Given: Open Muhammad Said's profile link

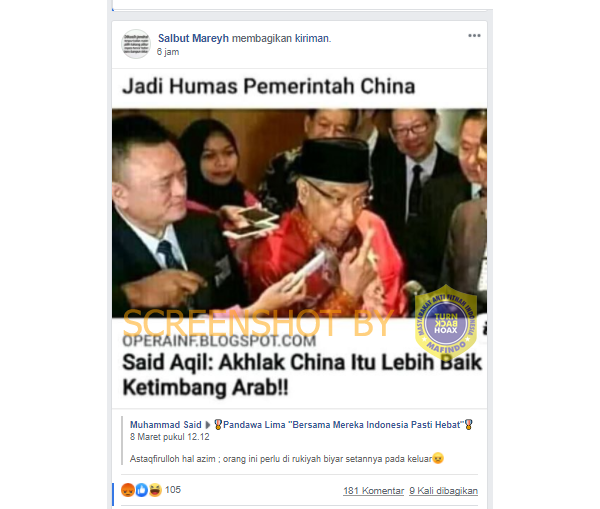Looking at the screenshot, I should tap(165, 425).
